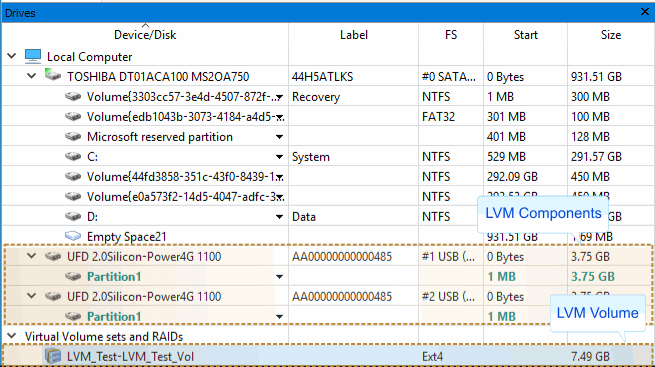Collapse the second UFD 2.0Silicon-Power4G drive node

pyautogui.click(x=32, y=296)
